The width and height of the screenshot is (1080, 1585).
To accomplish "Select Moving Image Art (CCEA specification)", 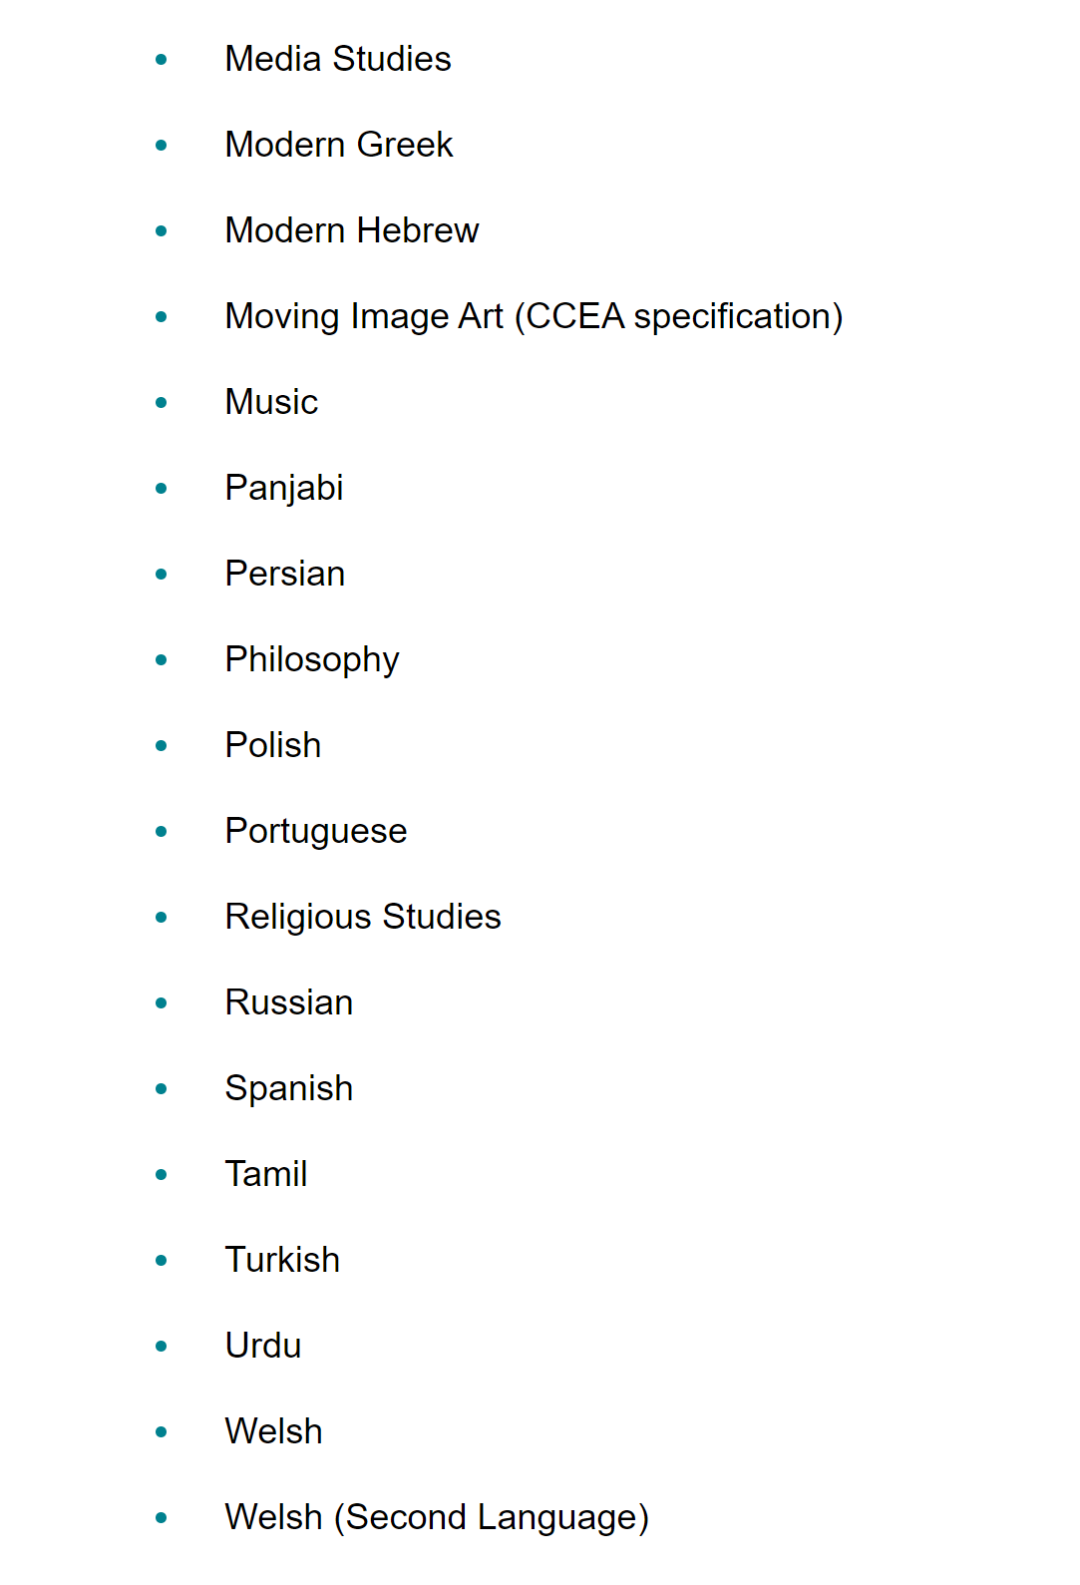I will 534,317.
